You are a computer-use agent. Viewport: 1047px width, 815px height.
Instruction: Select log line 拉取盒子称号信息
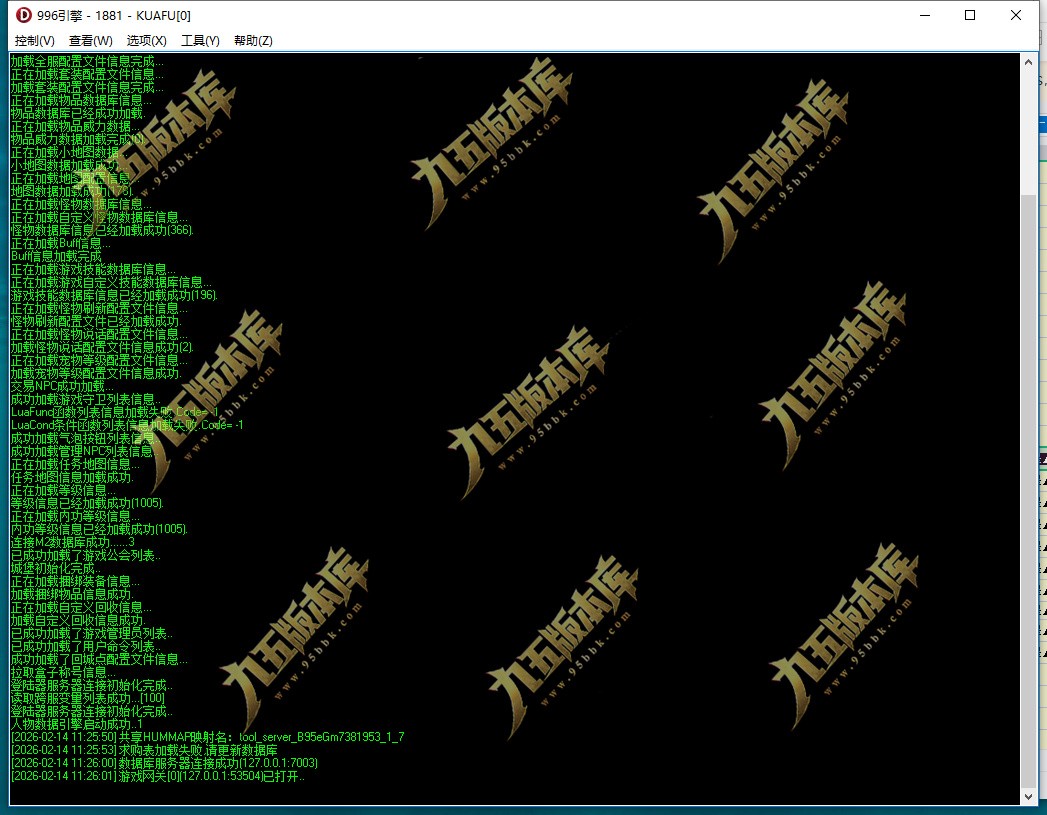(63, 673)
